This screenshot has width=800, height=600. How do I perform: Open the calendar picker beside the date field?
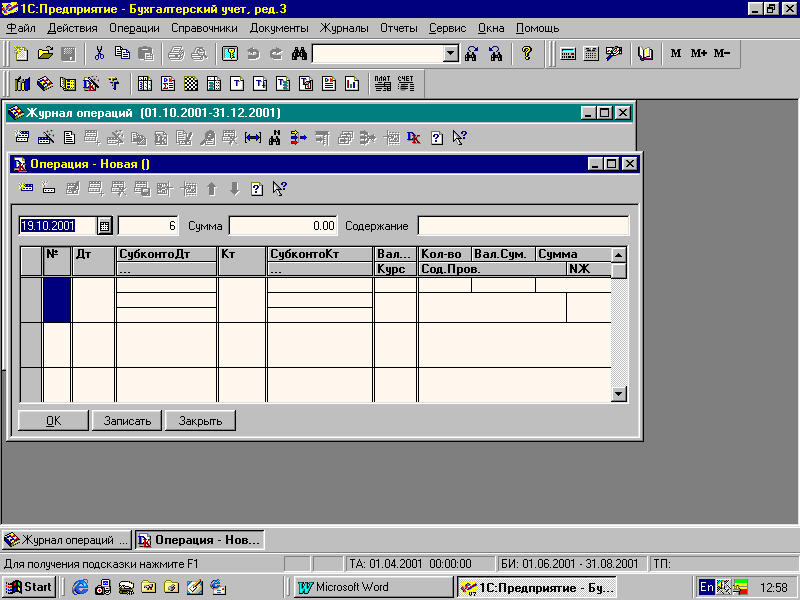[x=104, y=225]
